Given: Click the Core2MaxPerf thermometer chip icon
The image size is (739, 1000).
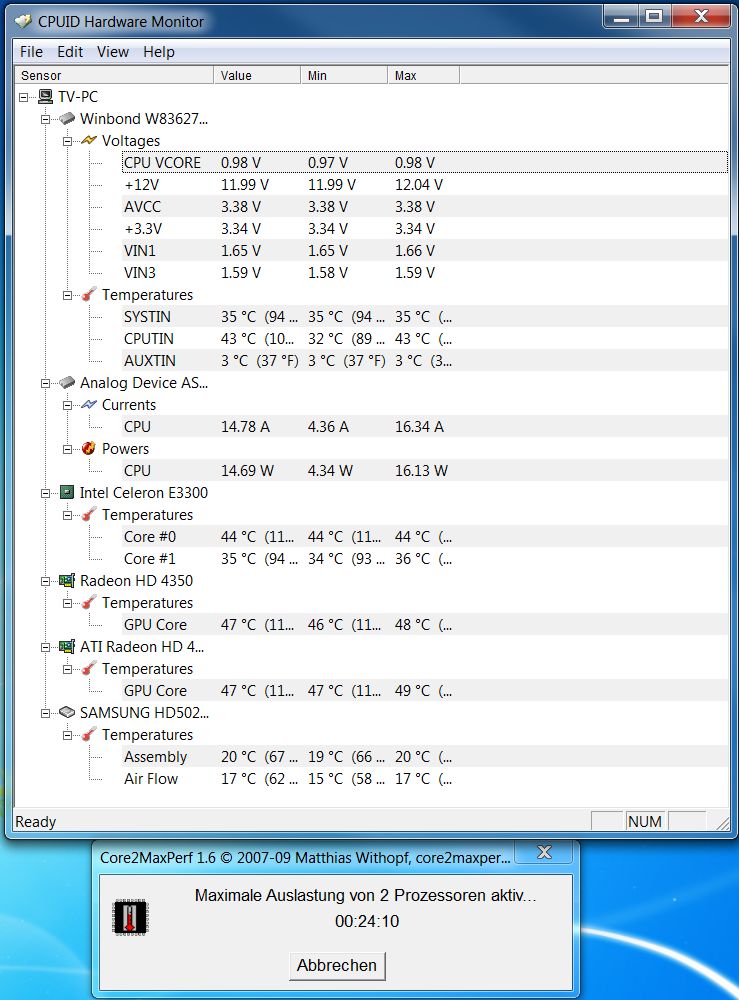Looking at the screenshot, I should point(130,917).
